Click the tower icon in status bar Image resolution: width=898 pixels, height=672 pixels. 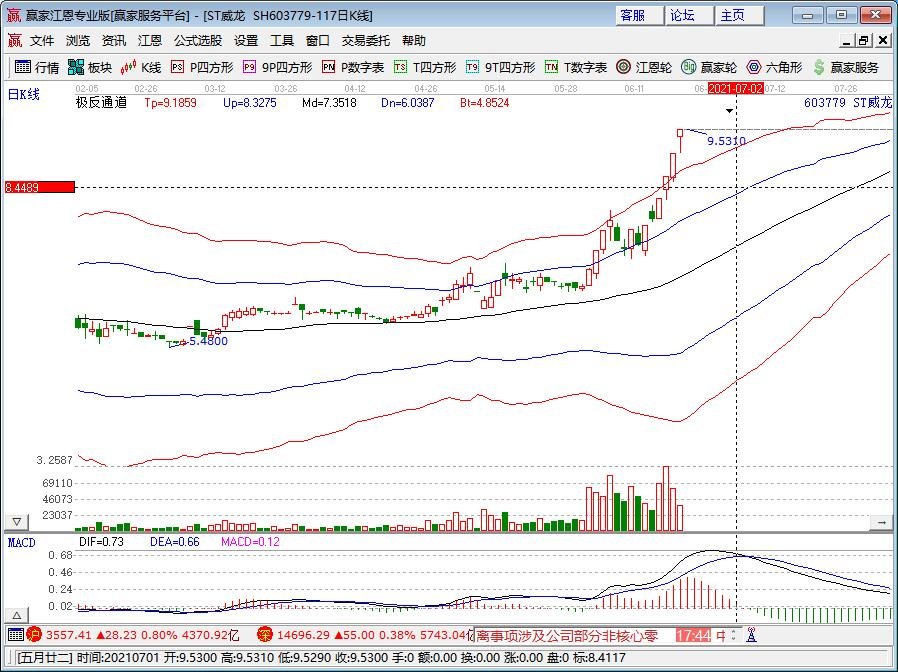(x=751, y=635)
